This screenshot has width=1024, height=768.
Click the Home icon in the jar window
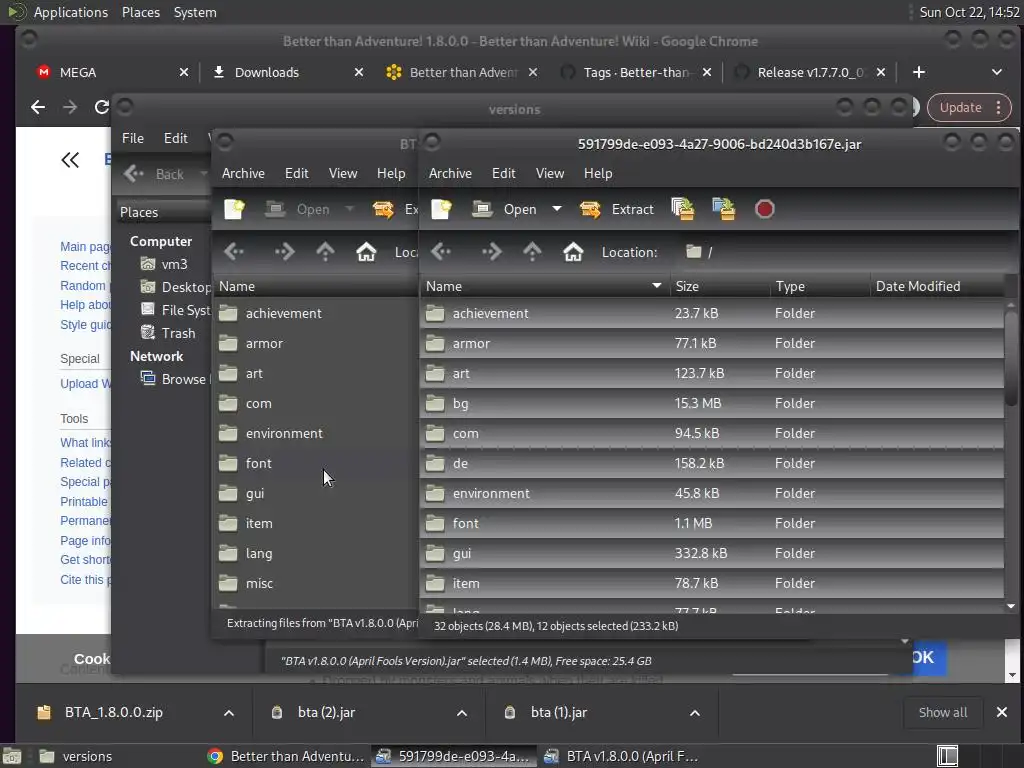pyautogui.click(x=573, y=251)
